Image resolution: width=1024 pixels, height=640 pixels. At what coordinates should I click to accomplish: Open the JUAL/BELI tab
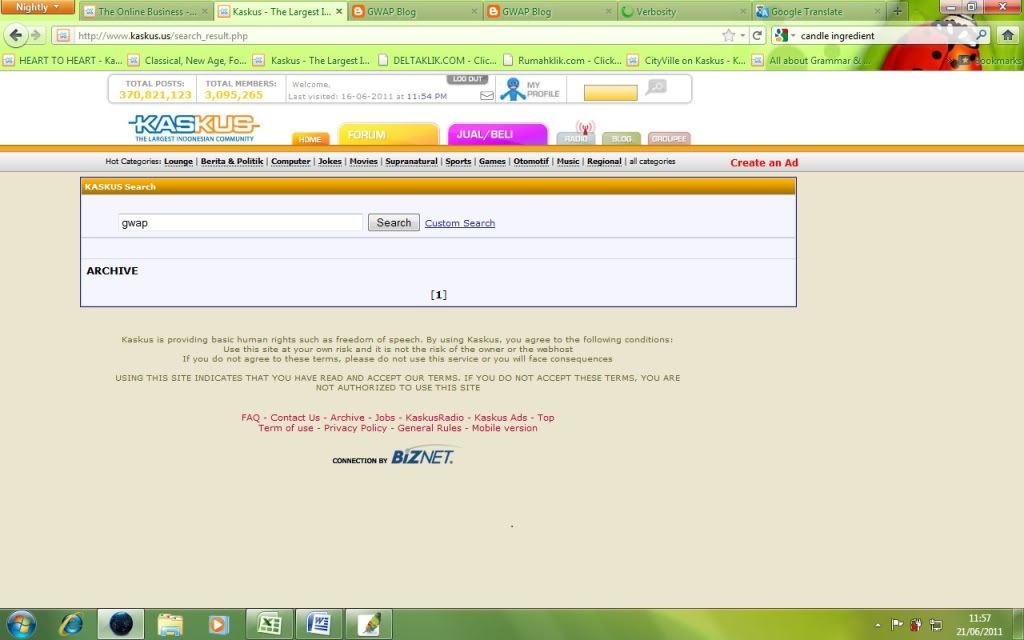tap(497, 134)
